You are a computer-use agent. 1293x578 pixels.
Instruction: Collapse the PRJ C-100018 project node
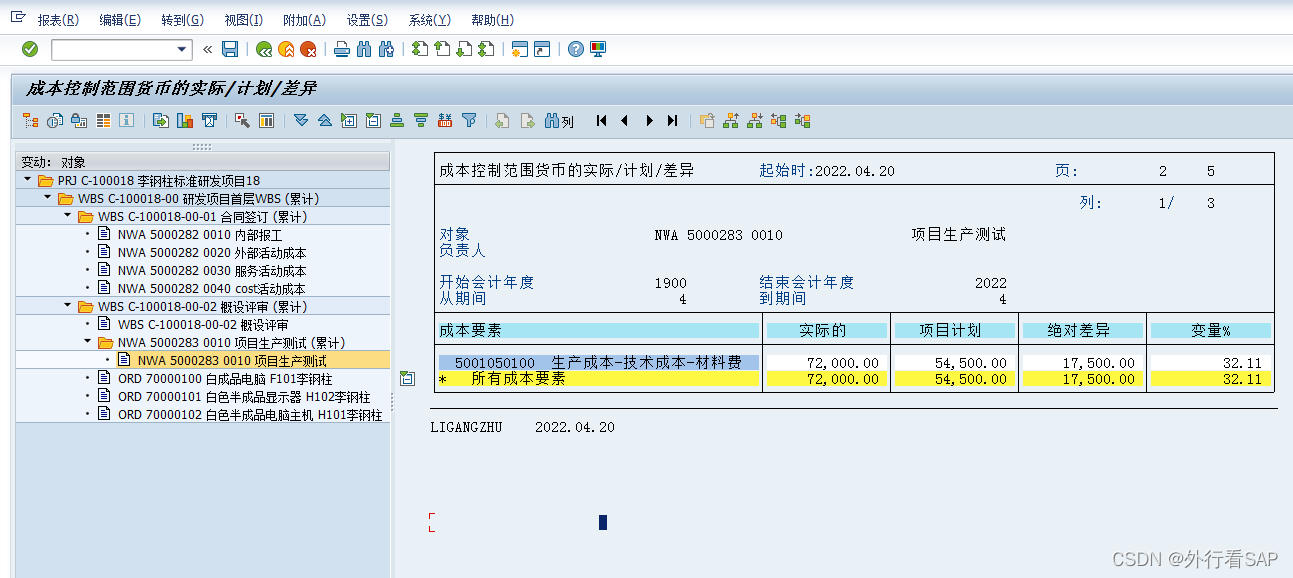[27, 181]
